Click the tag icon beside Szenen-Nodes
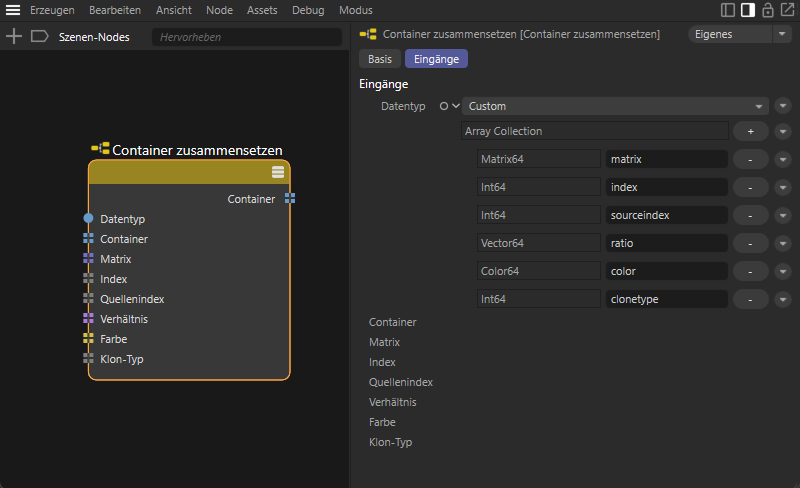The image size is (800, 488). click(40, 36)
